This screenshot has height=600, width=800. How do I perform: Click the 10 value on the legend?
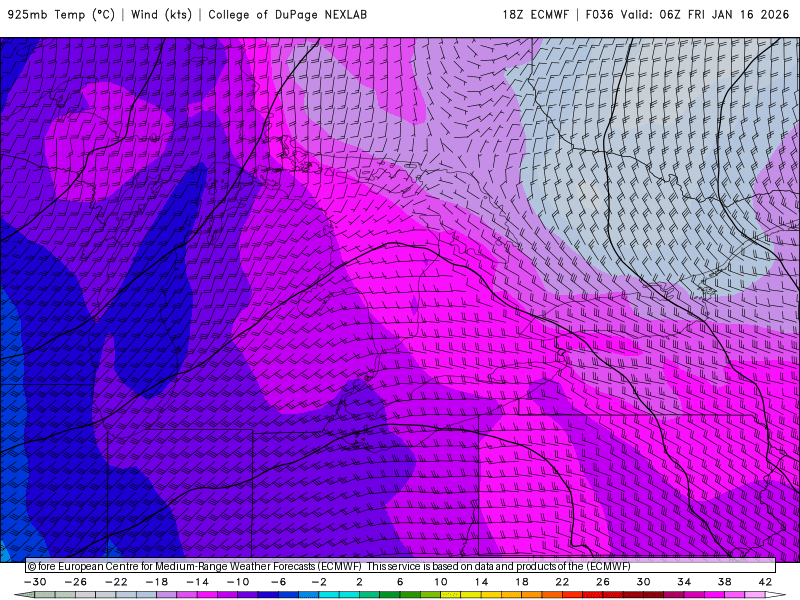pos(441,582)
